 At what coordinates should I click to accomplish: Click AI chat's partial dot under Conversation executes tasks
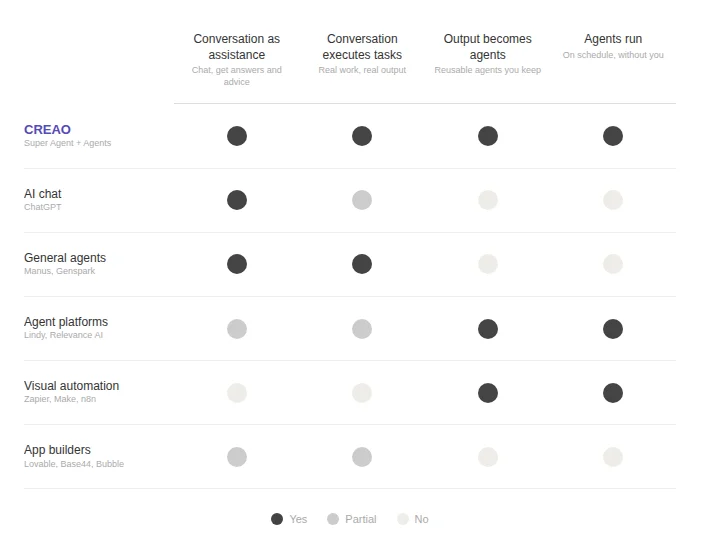[x=362, y=200]
